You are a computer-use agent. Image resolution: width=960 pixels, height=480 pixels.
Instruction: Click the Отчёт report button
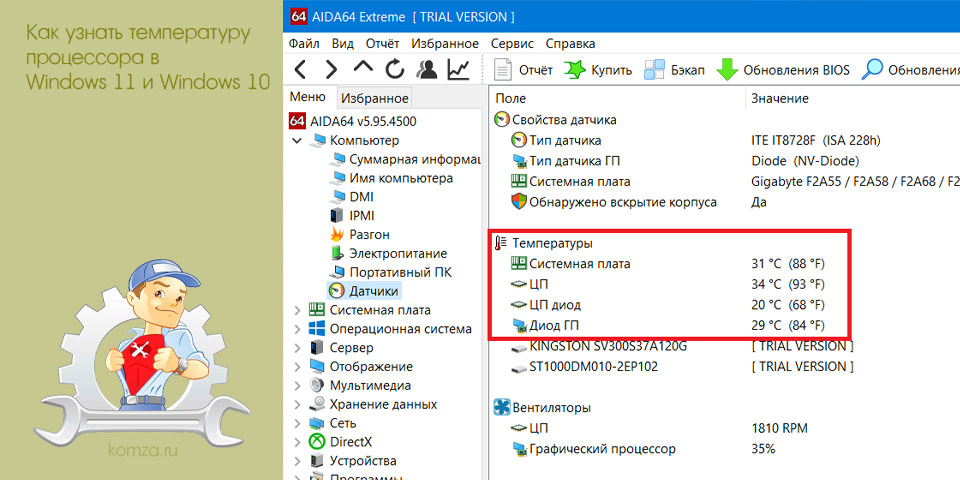(x=523, y=70)
